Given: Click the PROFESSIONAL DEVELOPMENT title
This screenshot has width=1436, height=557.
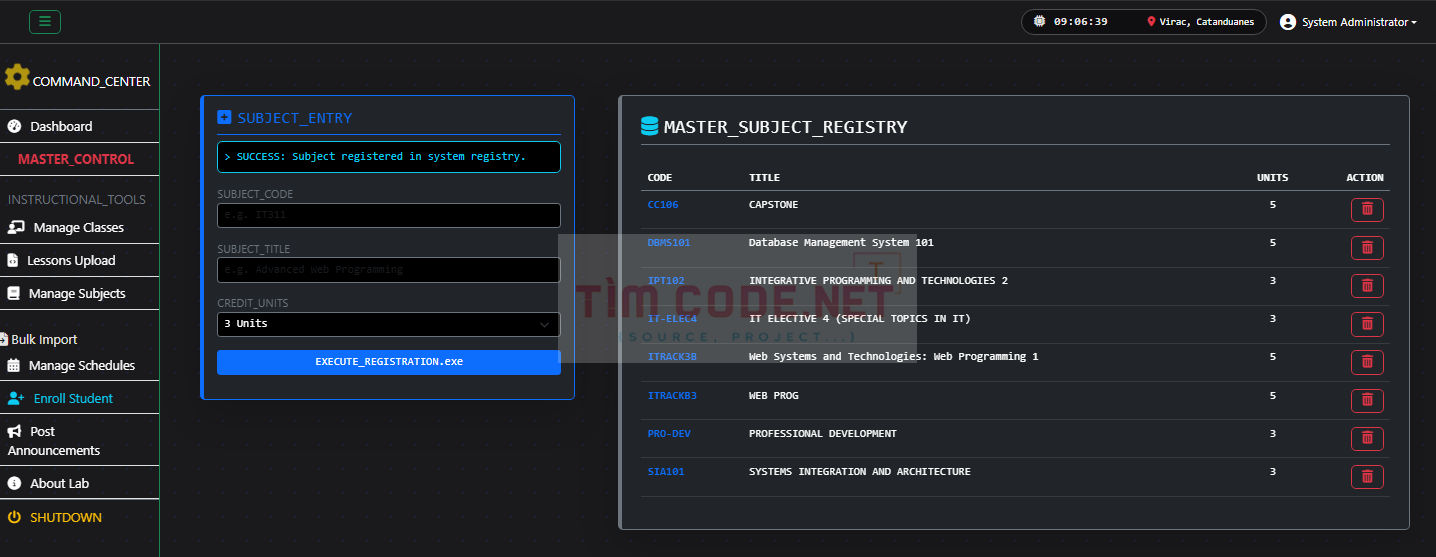Looking at the screenshot, I should (x=823, y=433).
